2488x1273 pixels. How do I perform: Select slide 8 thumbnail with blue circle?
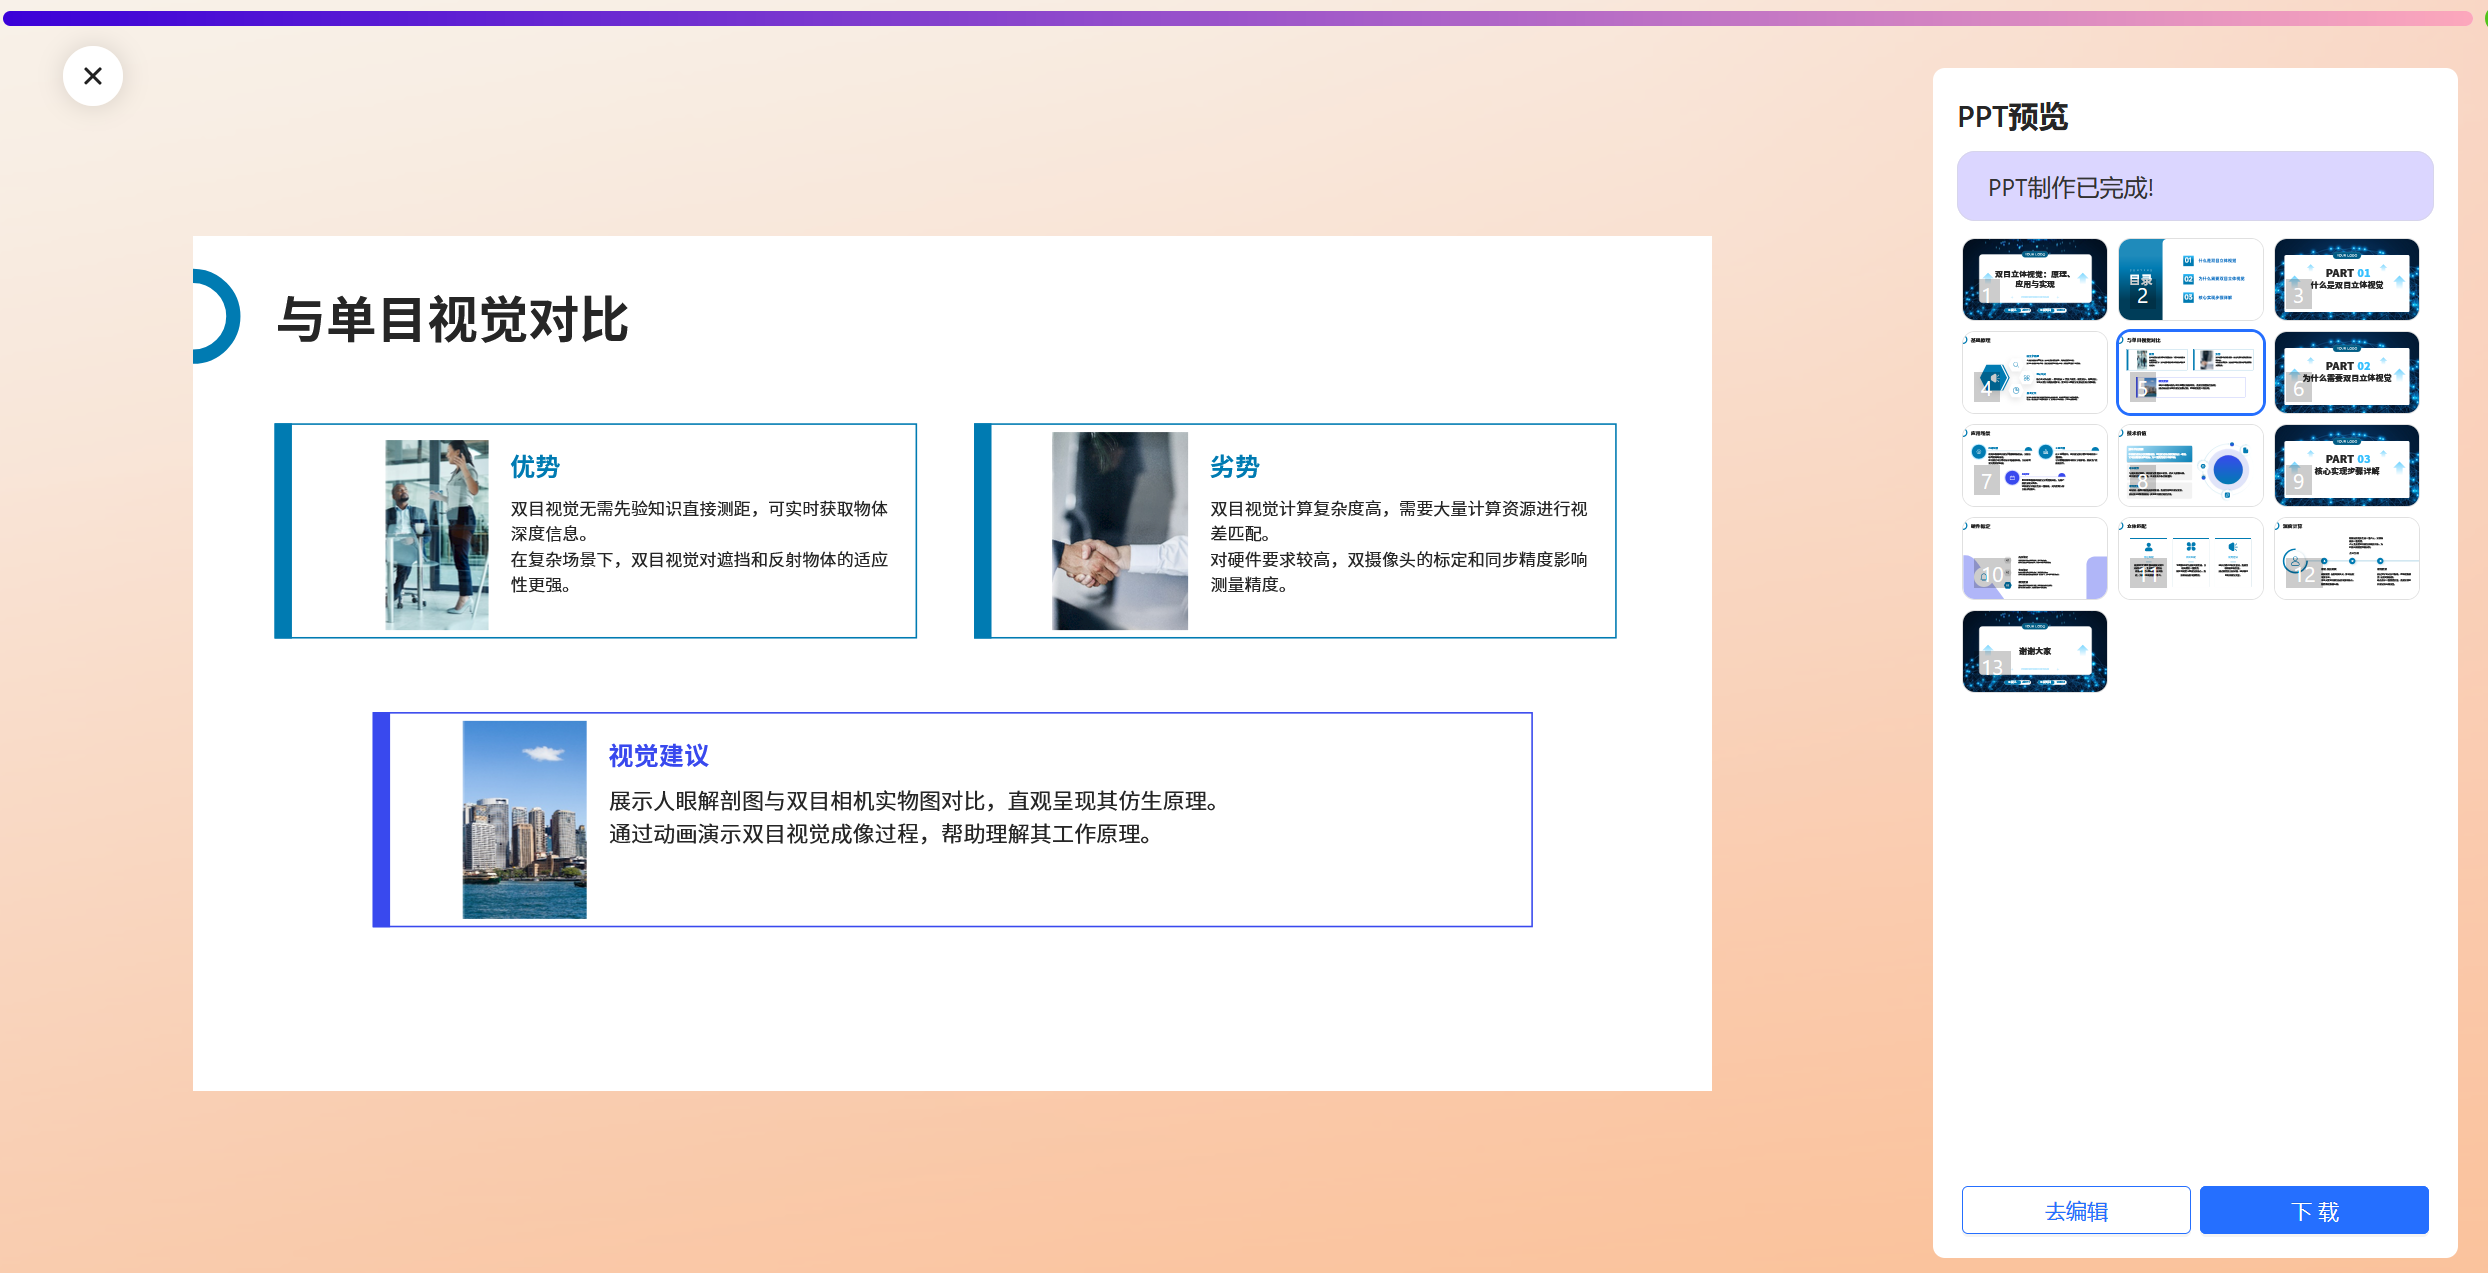[2190, 465]
